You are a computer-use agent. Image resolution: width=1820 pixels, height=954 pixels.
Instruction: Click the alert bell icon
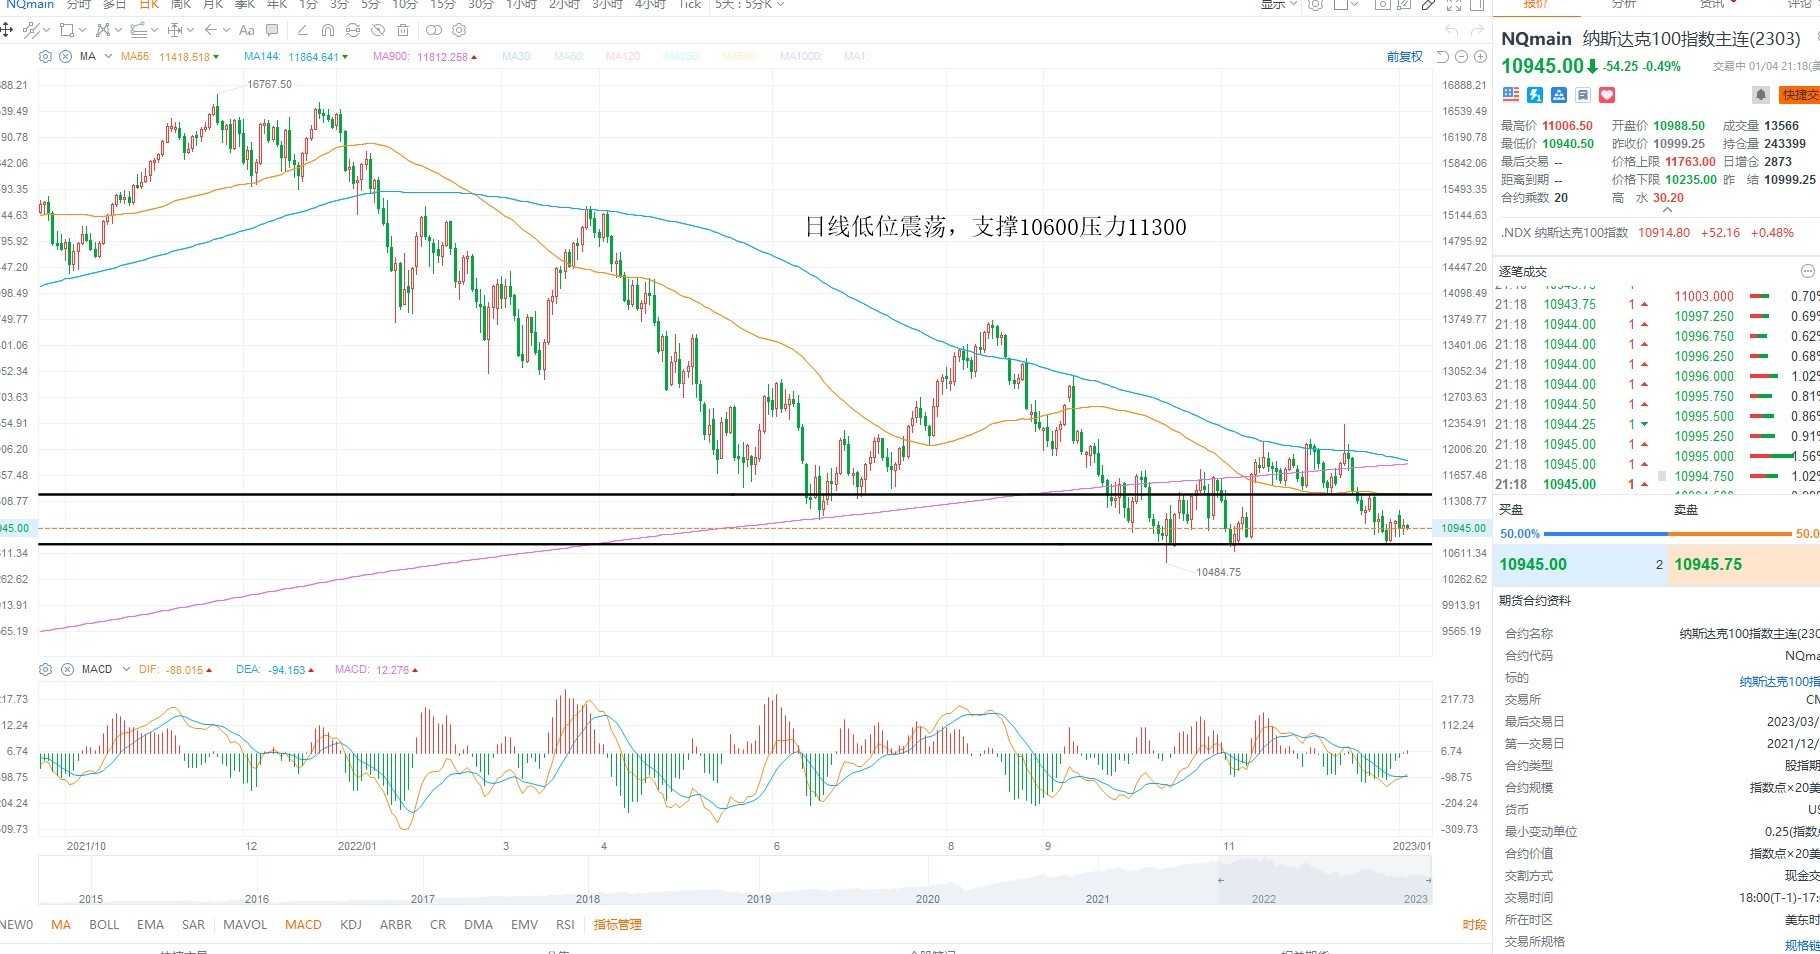click(1761, 95)
